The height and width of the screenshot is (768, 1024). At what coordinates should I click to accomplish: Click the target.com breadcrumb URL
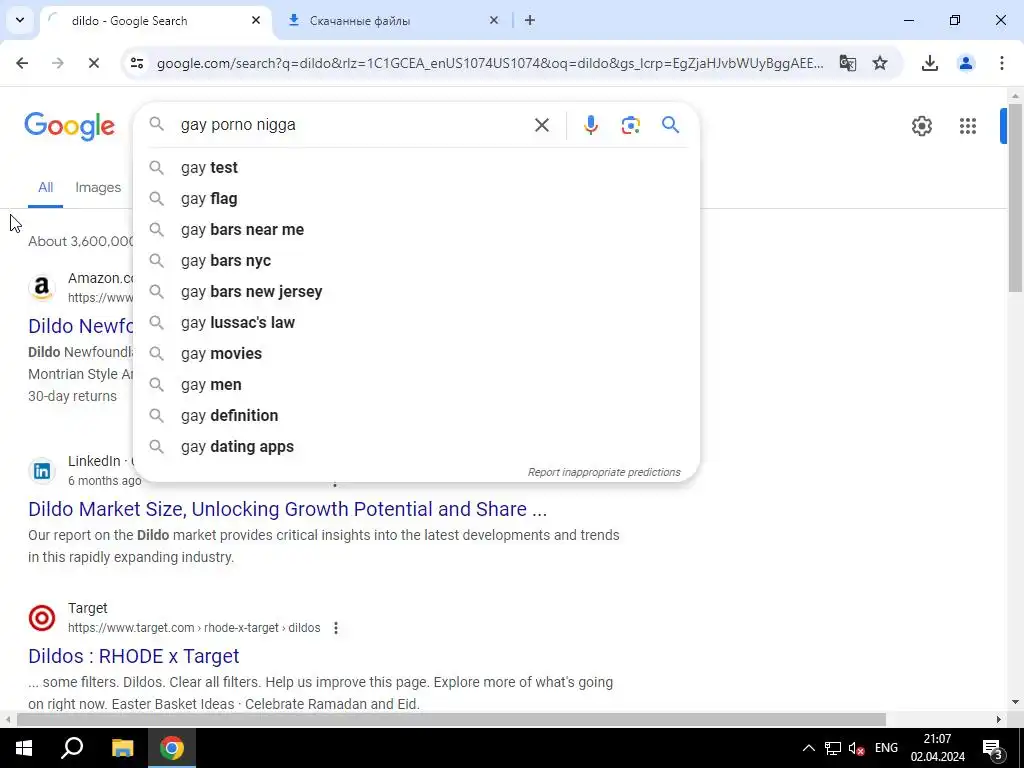tap(194, 628)
